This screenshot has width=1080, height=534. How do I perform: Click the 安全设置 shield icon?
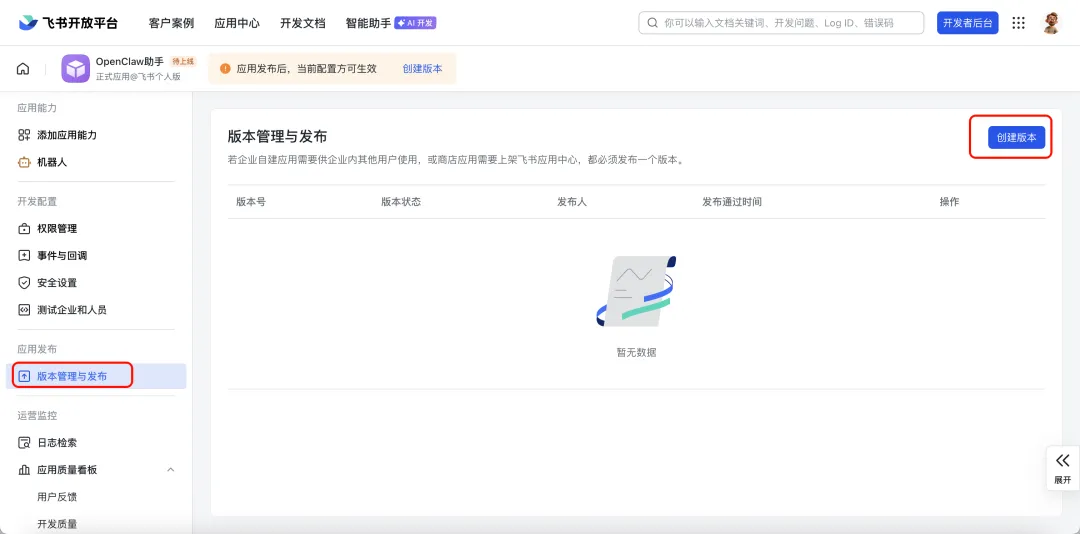click(x=24, y=283)
